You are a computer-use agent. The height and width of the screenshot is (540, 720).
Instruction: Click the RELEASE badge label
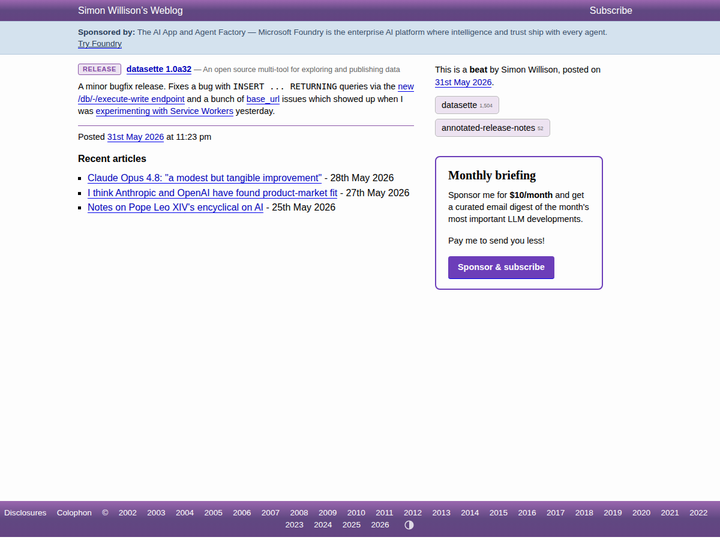pyautogui.click(x=99, y=69)
